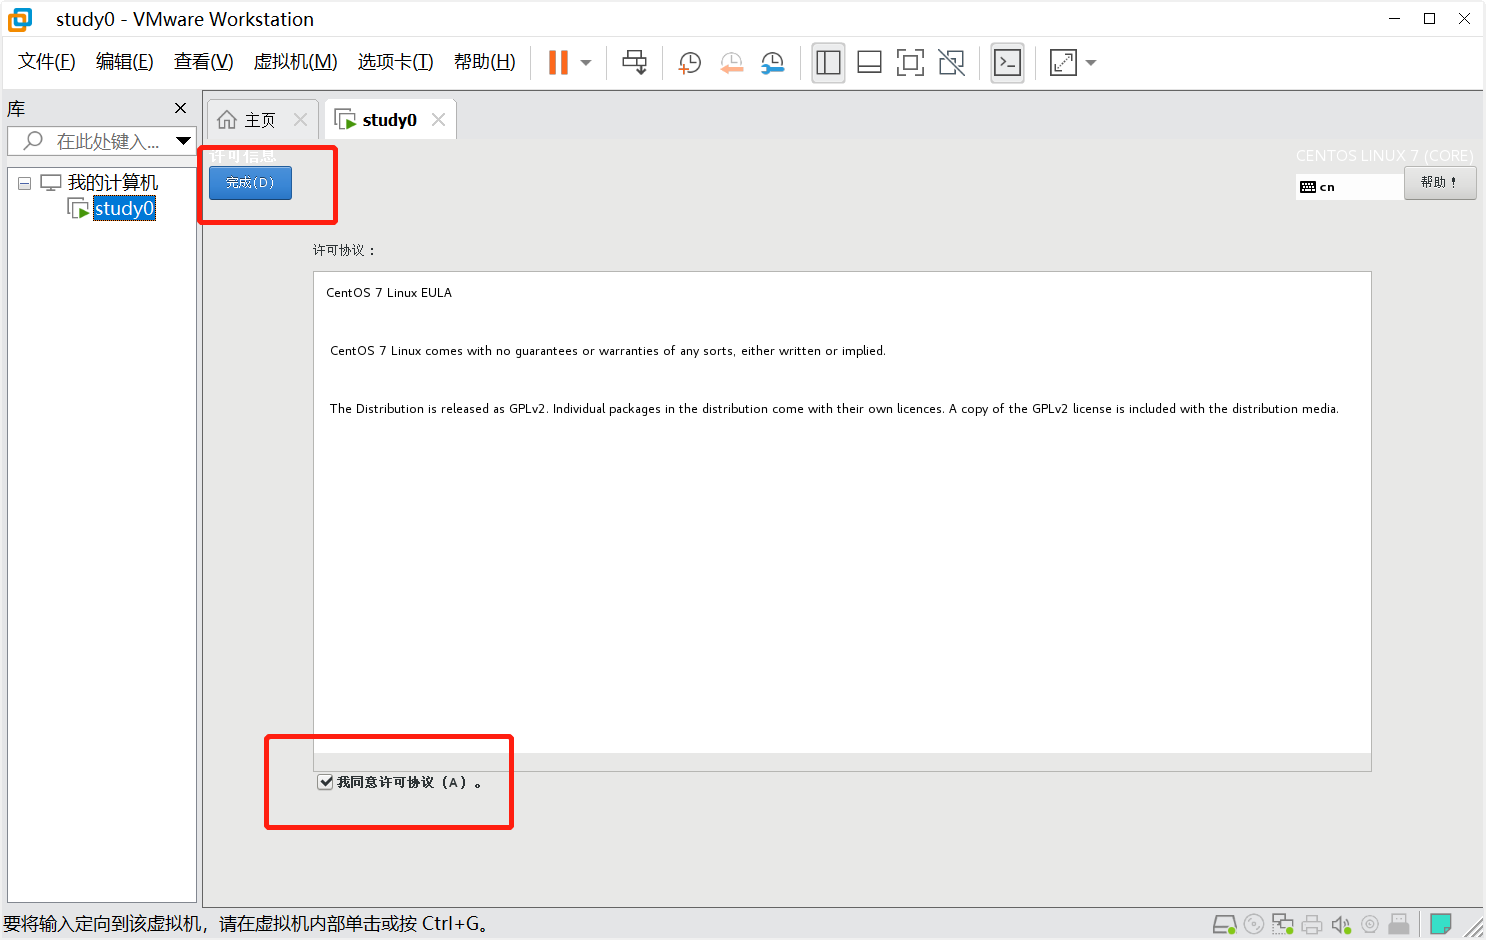Click the 'CentOS 7 Linux EULA' heading
Image resolution: width=1486 pixels, height=940 pixels.
point(389,293)
